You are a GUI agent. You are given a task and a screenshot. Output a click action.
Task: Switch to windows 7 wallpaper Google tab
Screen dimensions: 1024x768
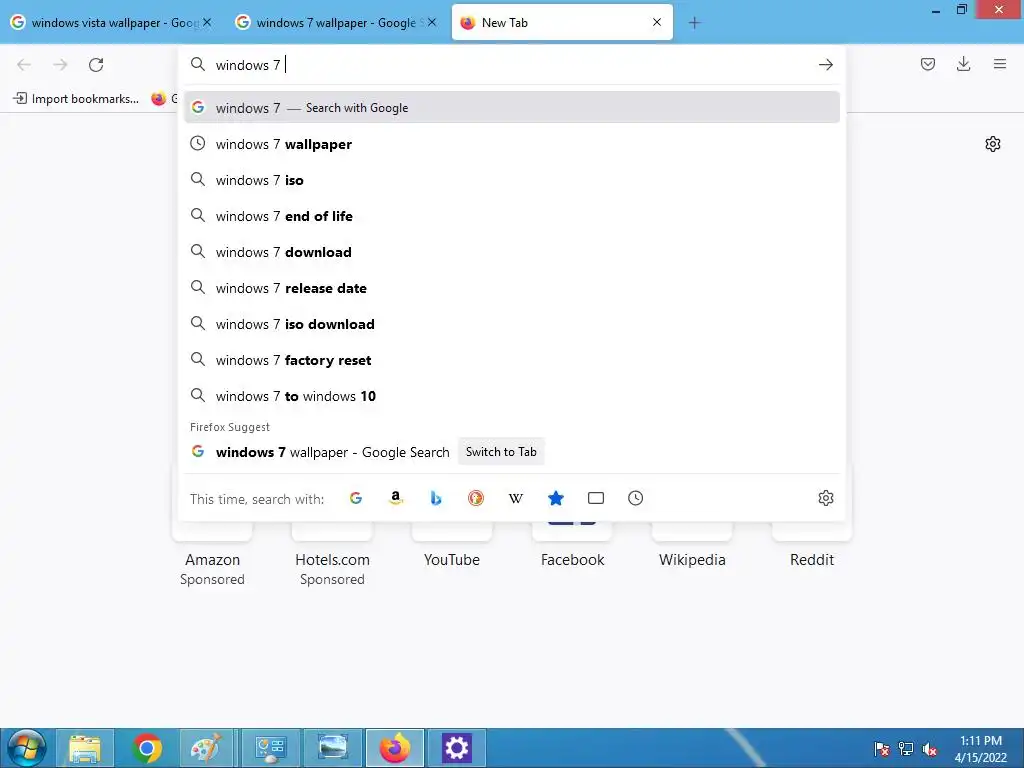[337, 23]
